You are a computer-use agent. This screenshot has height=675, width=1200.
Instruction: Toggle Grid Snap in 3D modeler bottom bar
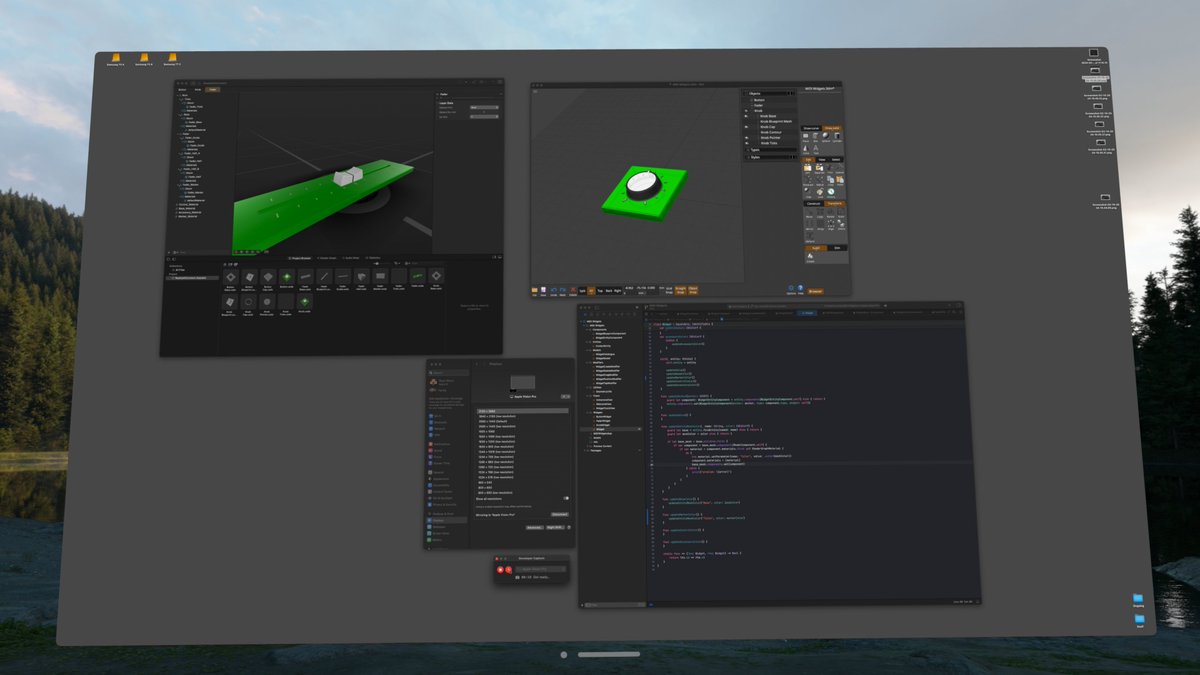[669, 290]
